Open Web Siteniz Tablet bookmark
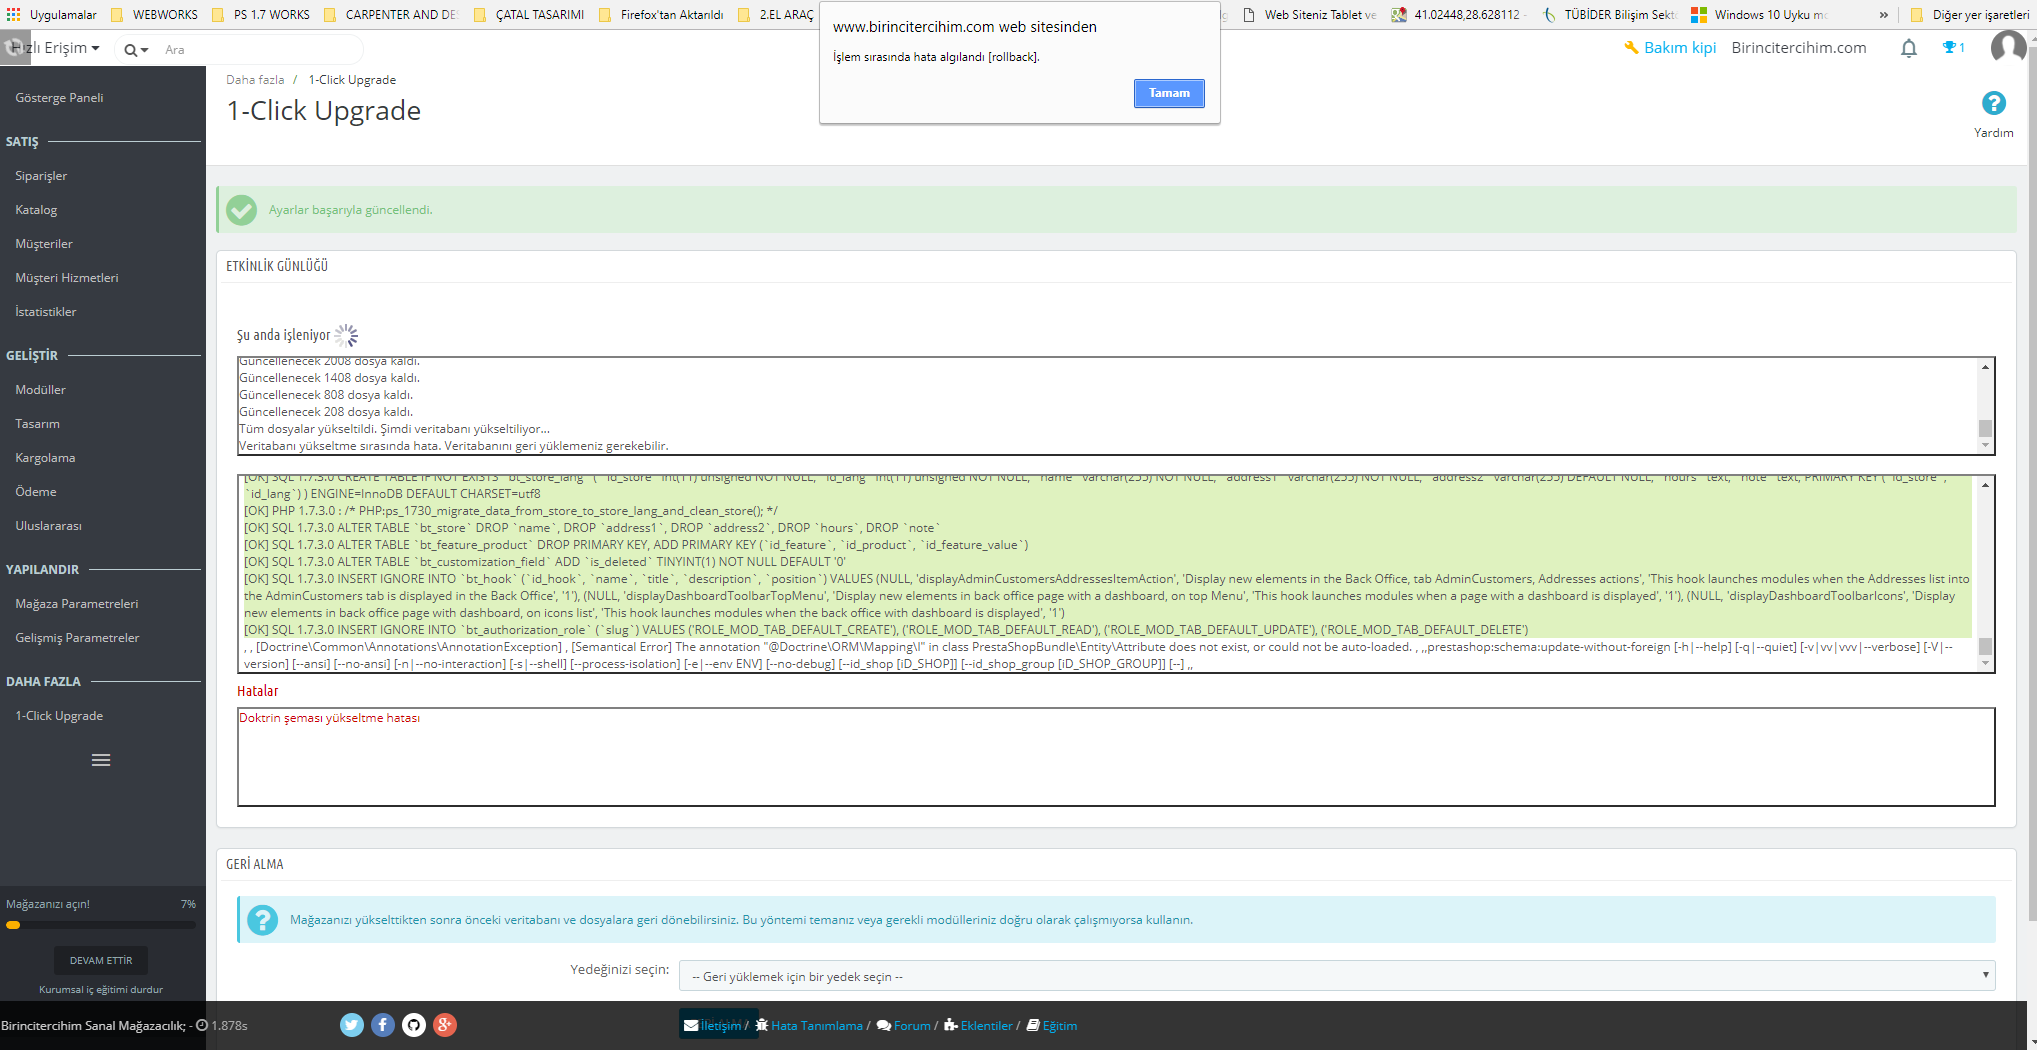Image resolution: width=2037 pixels, height=1050 pixels. 1310,15
